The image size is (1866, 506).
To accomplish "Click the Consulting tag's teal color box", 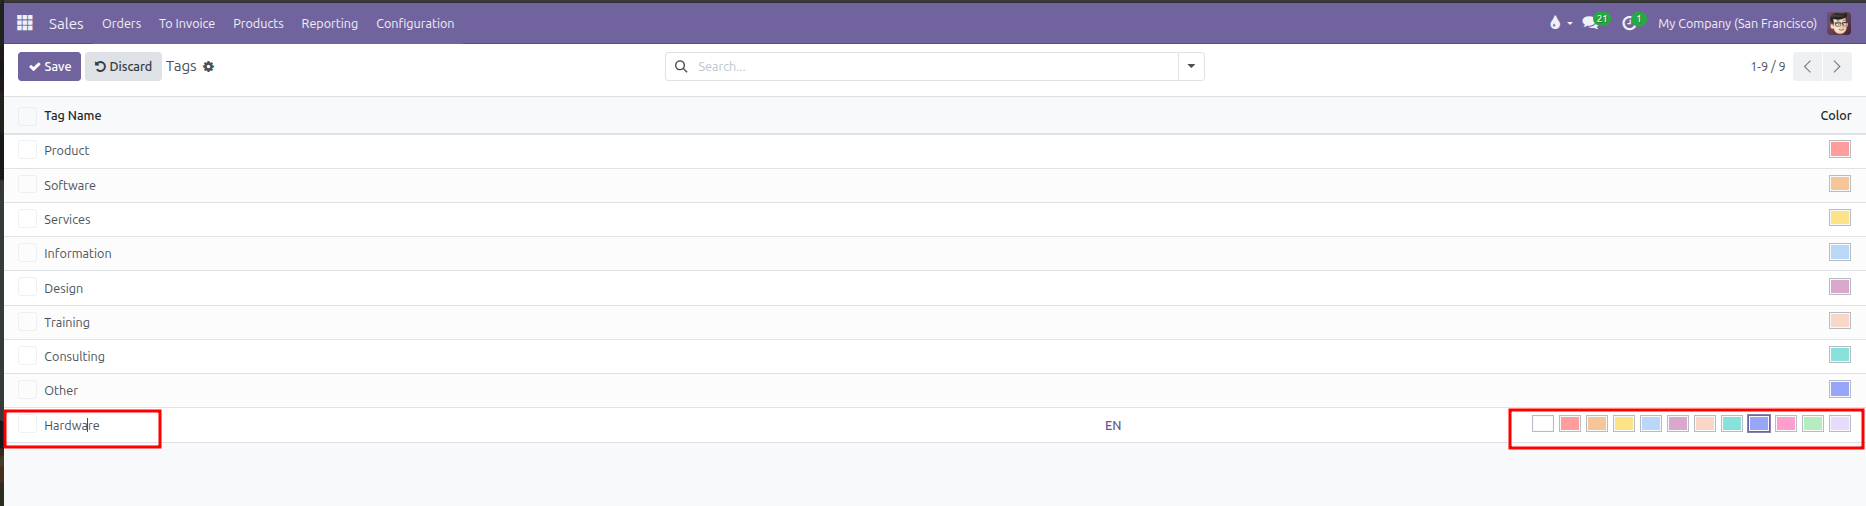I will click(x=1840, y=355).
